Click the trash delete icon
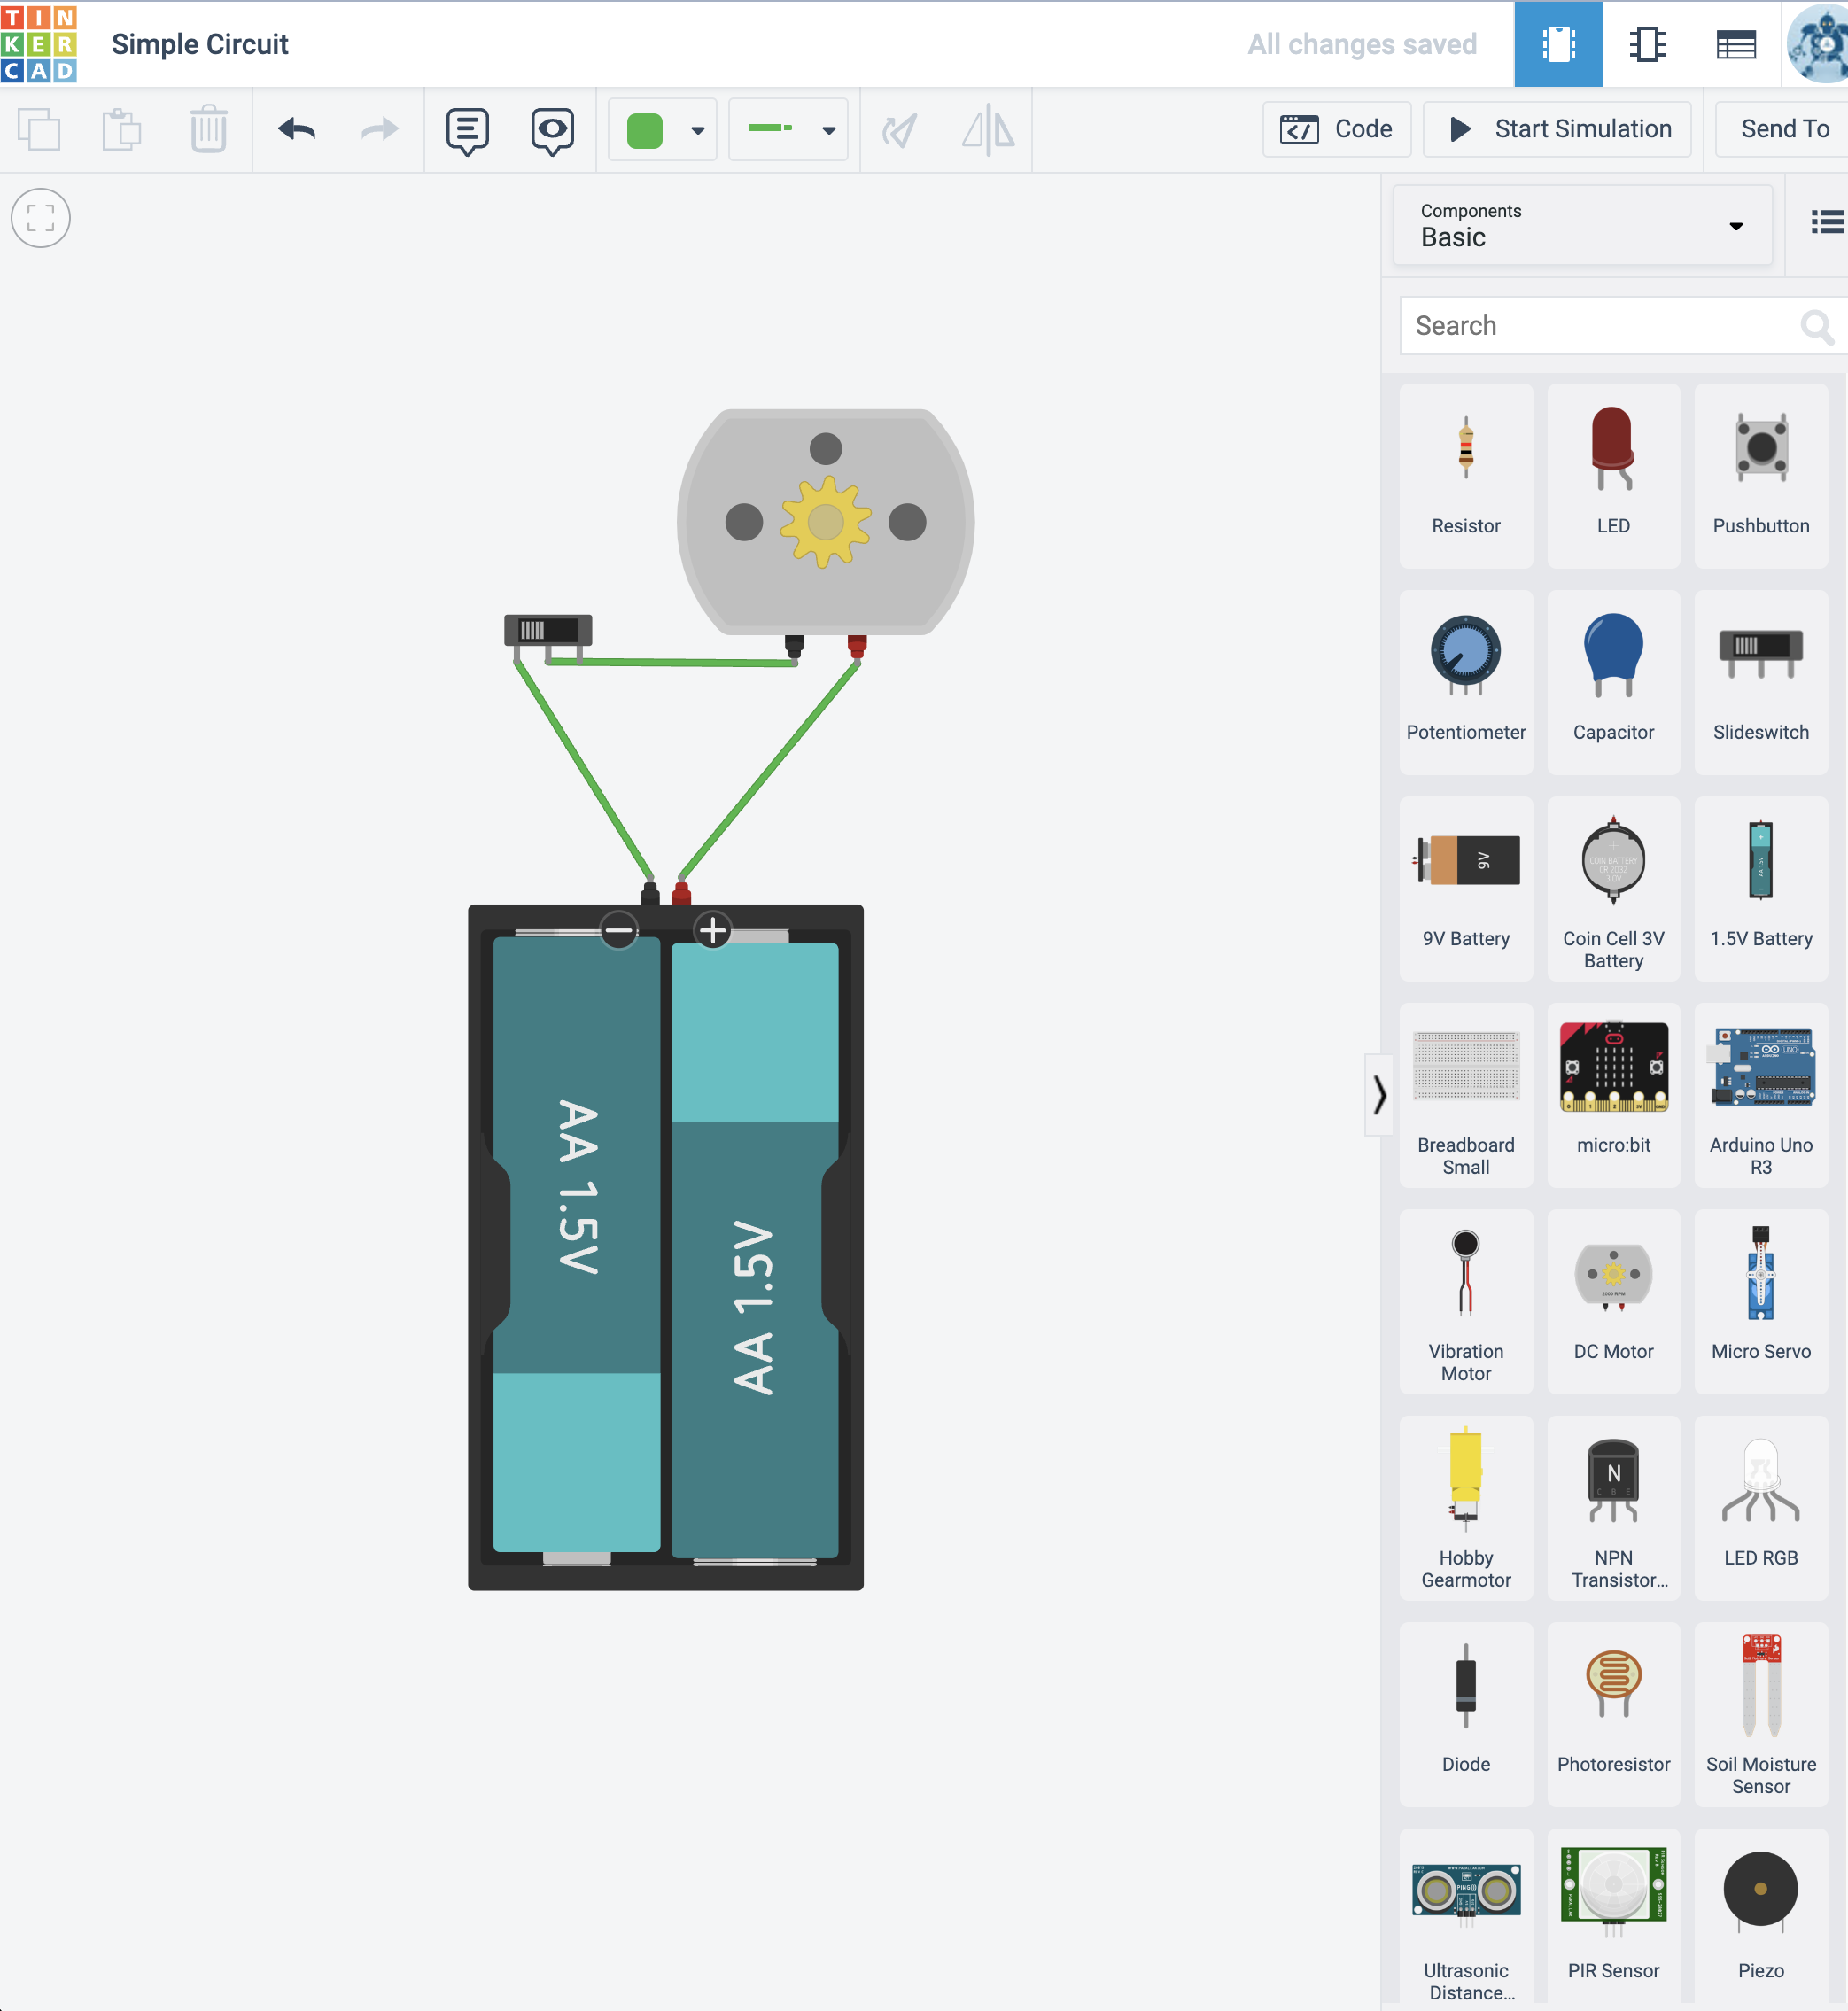1848x2011 pixels. coord(208,129)
